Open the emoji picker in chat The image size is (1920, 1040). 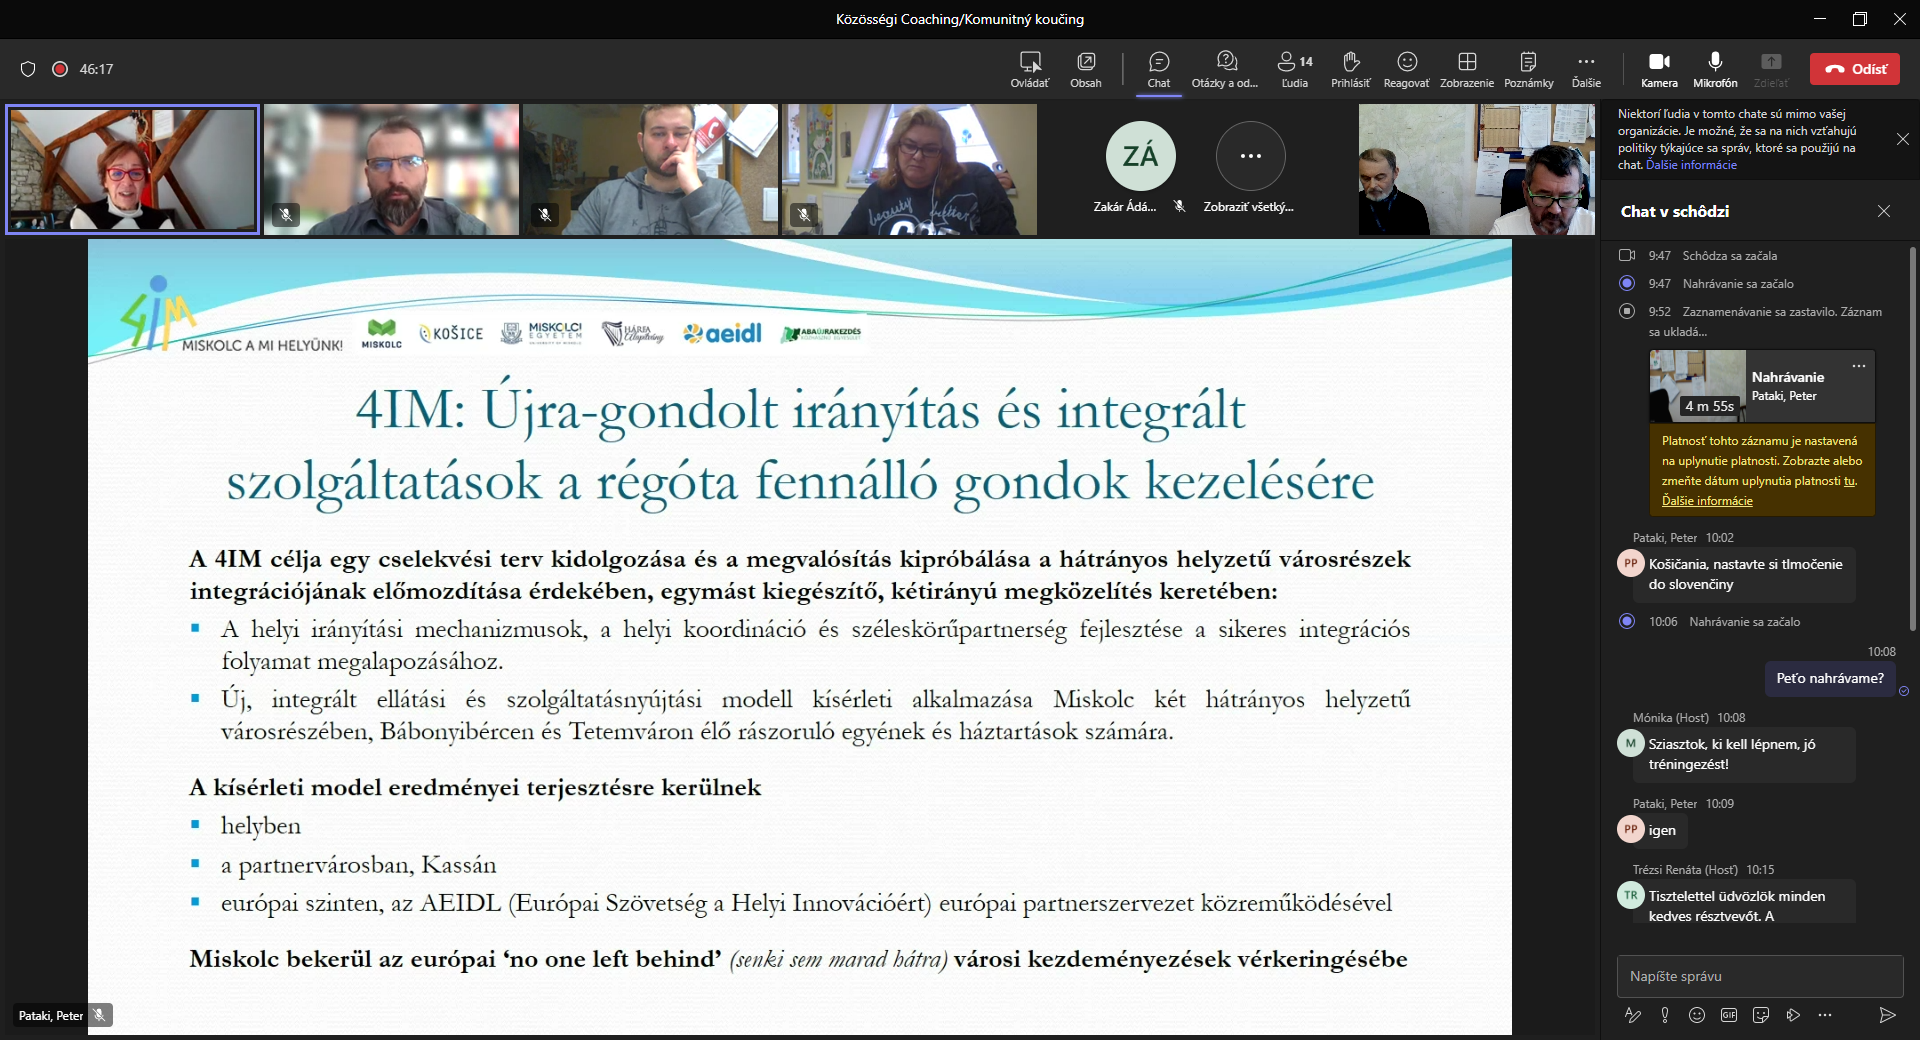pos(1697,1016)
